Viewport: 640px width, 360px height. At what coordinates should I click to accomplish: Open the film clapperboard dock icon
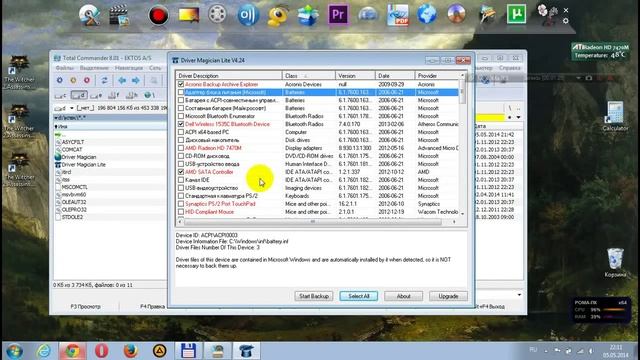coord(119,16)
